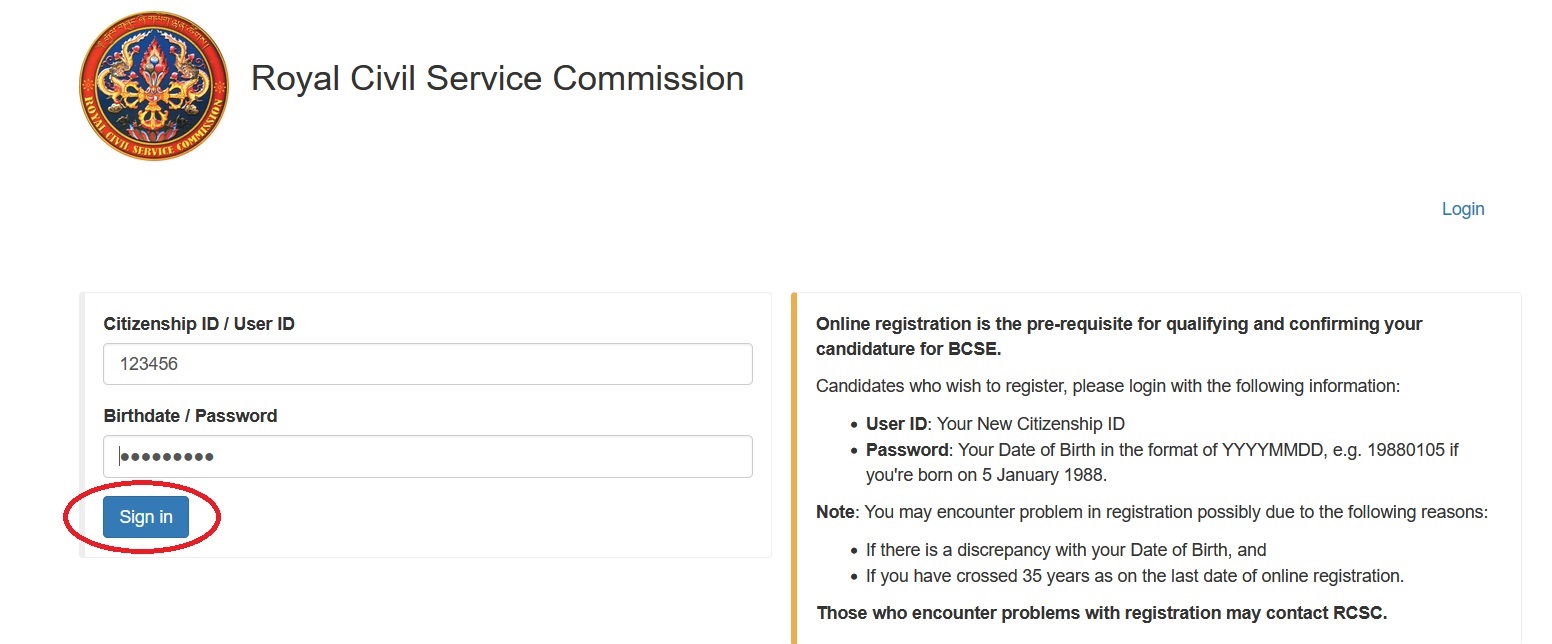The image size is (1552, 644).
Task: Click the Royal Civil Service Commission emblem
Action: (154, 87)
